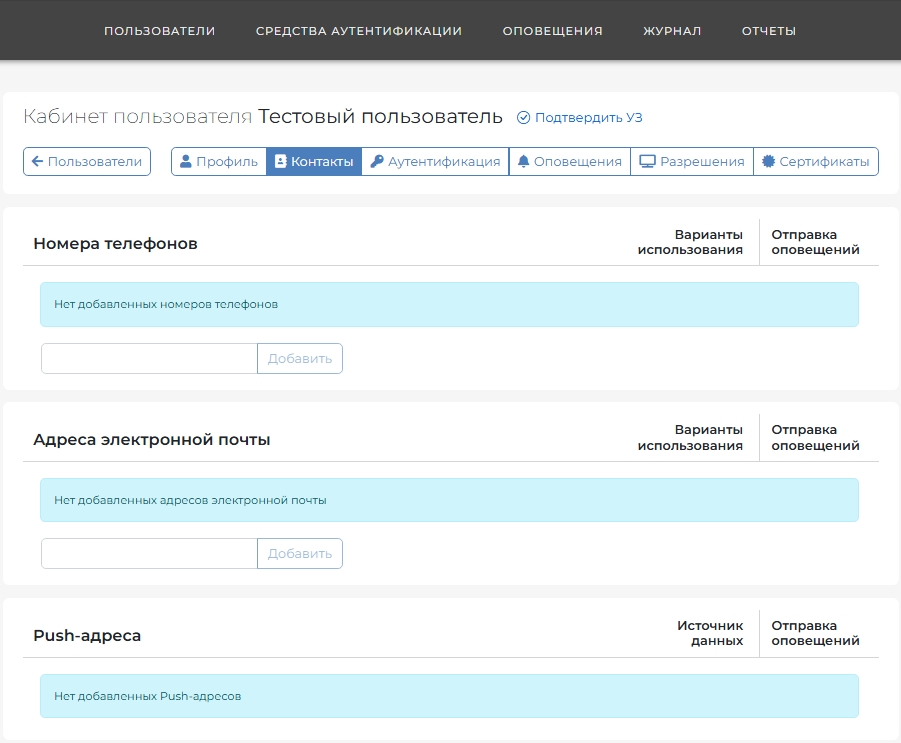Image resolution: width=901 pixels, height=743 pixels.
Task: Switch to the Сертификаты tab
Action: (x=816, y=161)
